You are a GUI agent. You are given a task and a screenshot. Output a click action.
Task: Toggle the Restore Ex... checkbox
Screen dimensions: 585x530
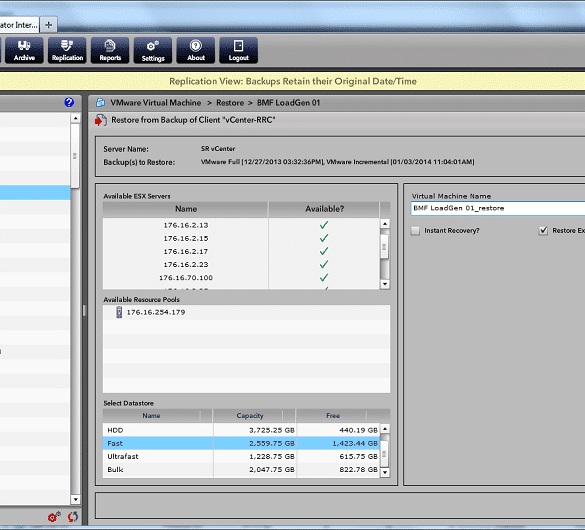[543, 231]
